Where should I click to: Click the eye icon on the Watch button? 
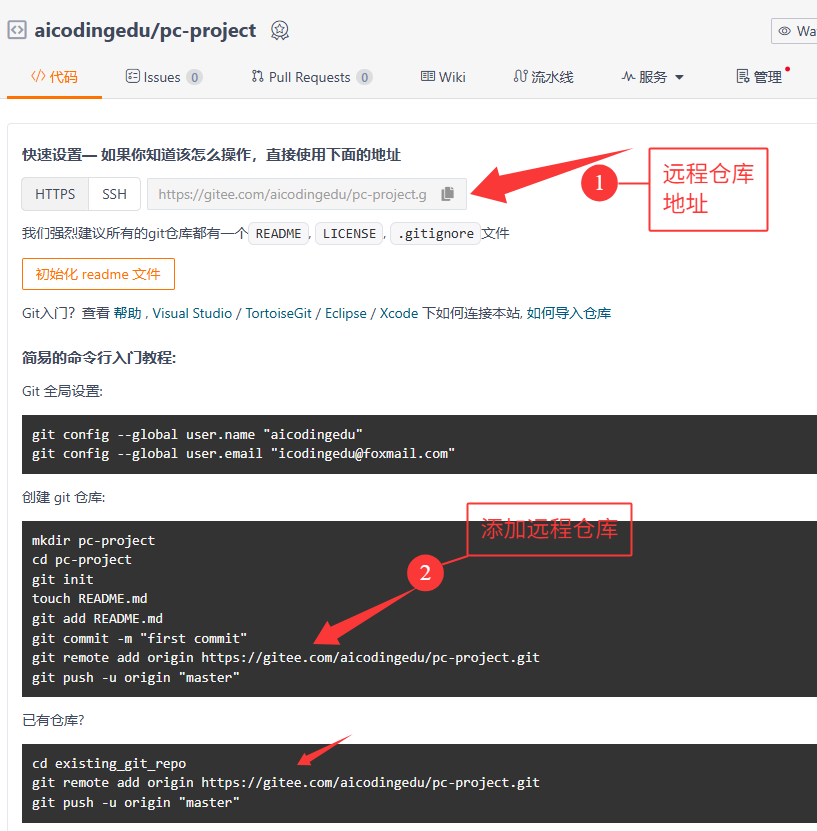[x=785, y=31]
